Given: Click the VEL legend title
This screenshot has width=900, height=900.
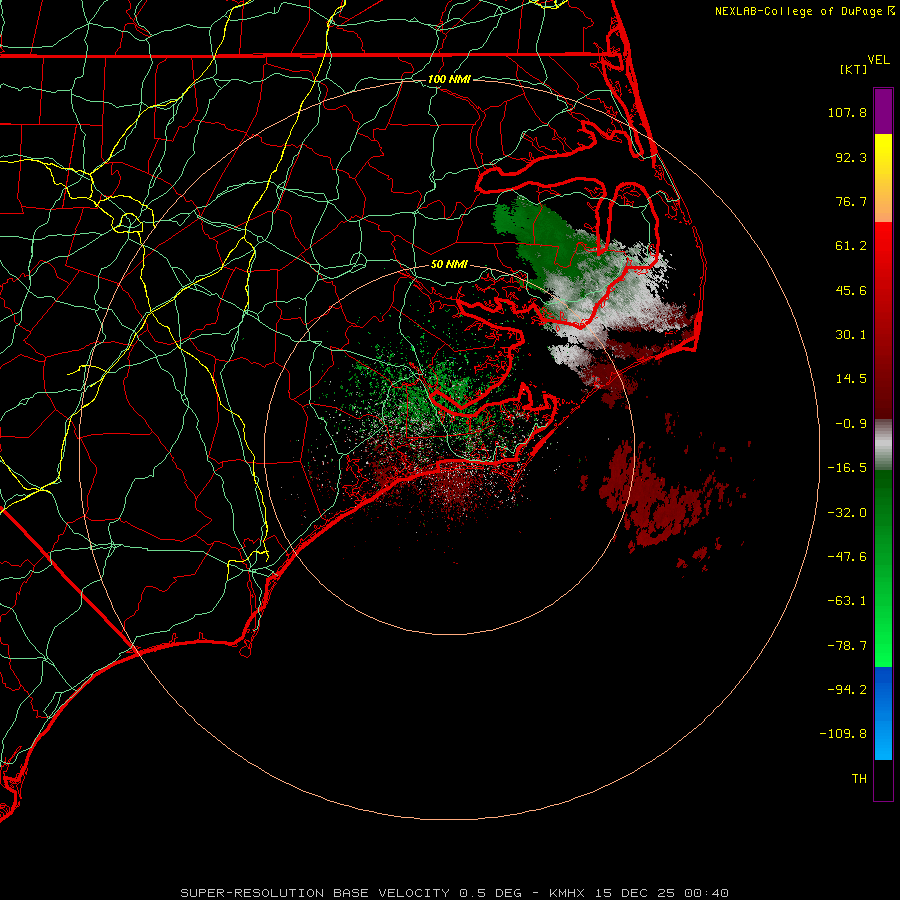Looking at the screenshot, I should [x=878, y=60].
